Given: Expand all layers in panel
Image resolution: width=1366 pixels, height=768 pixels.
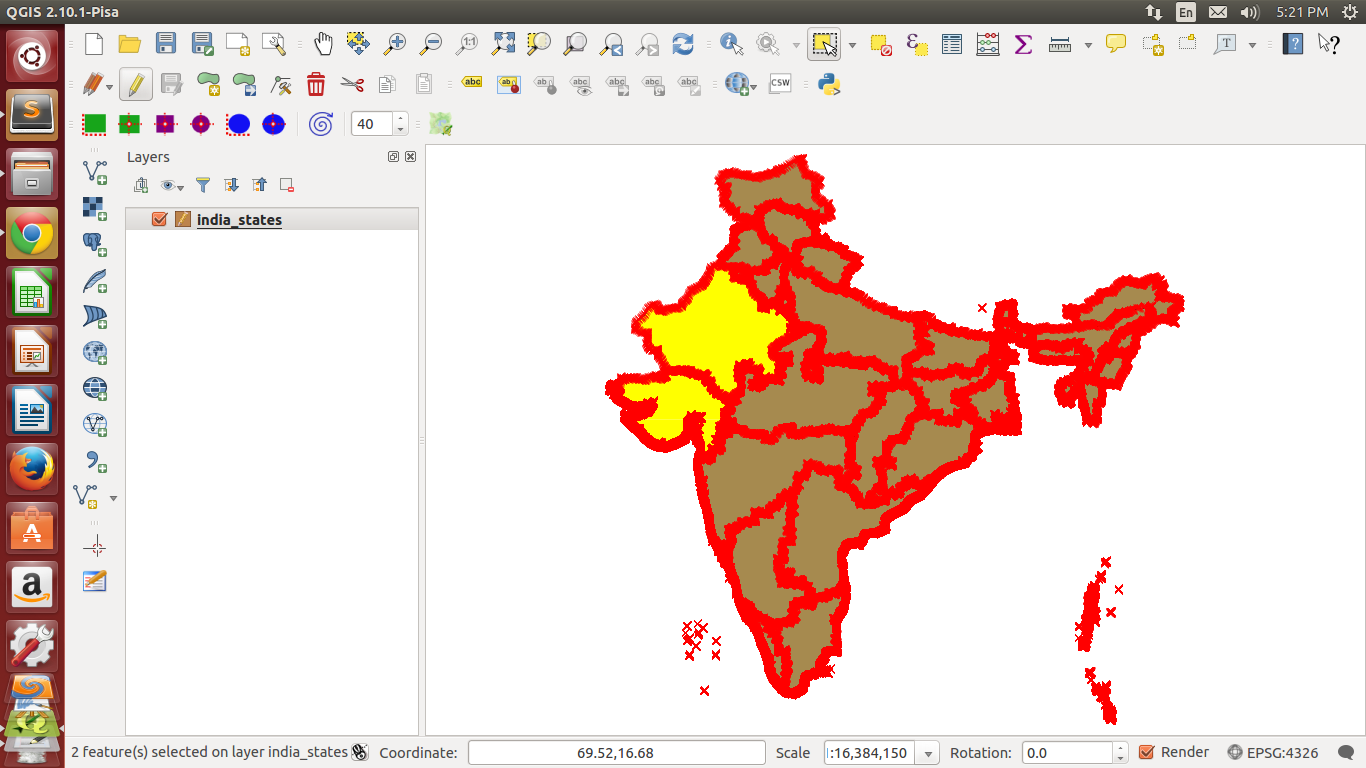Looking at the screenshot, I should (x=232, y=185).
